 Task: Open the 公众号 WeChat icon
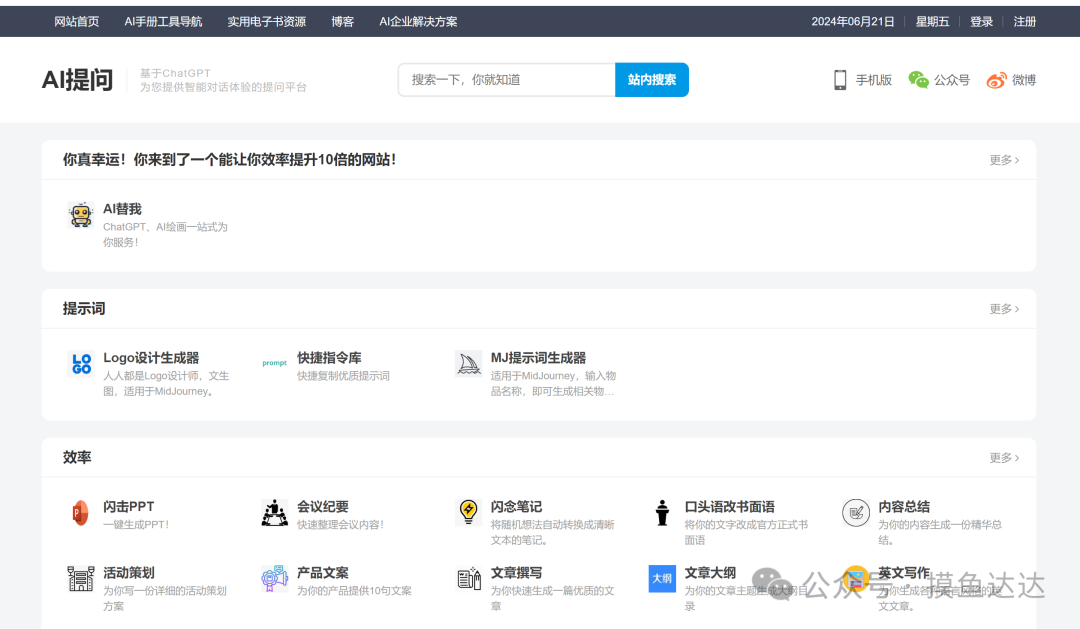pyautogui.click(x=917, y=80)
